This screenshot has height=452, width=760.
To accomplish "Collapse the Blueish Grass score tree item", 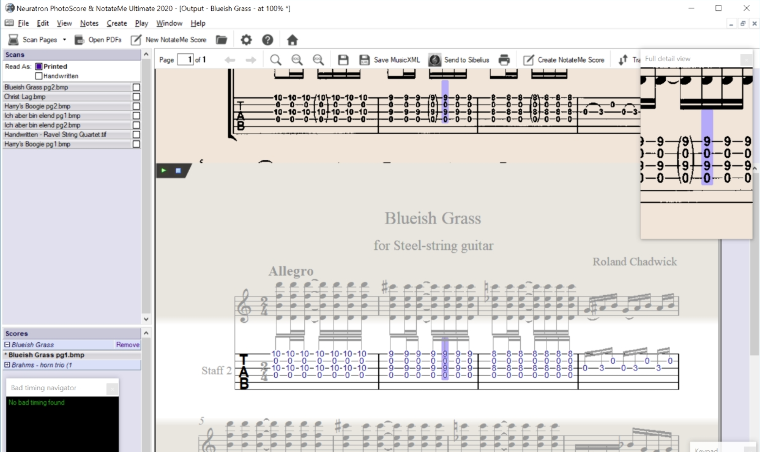I will point(7,344).
